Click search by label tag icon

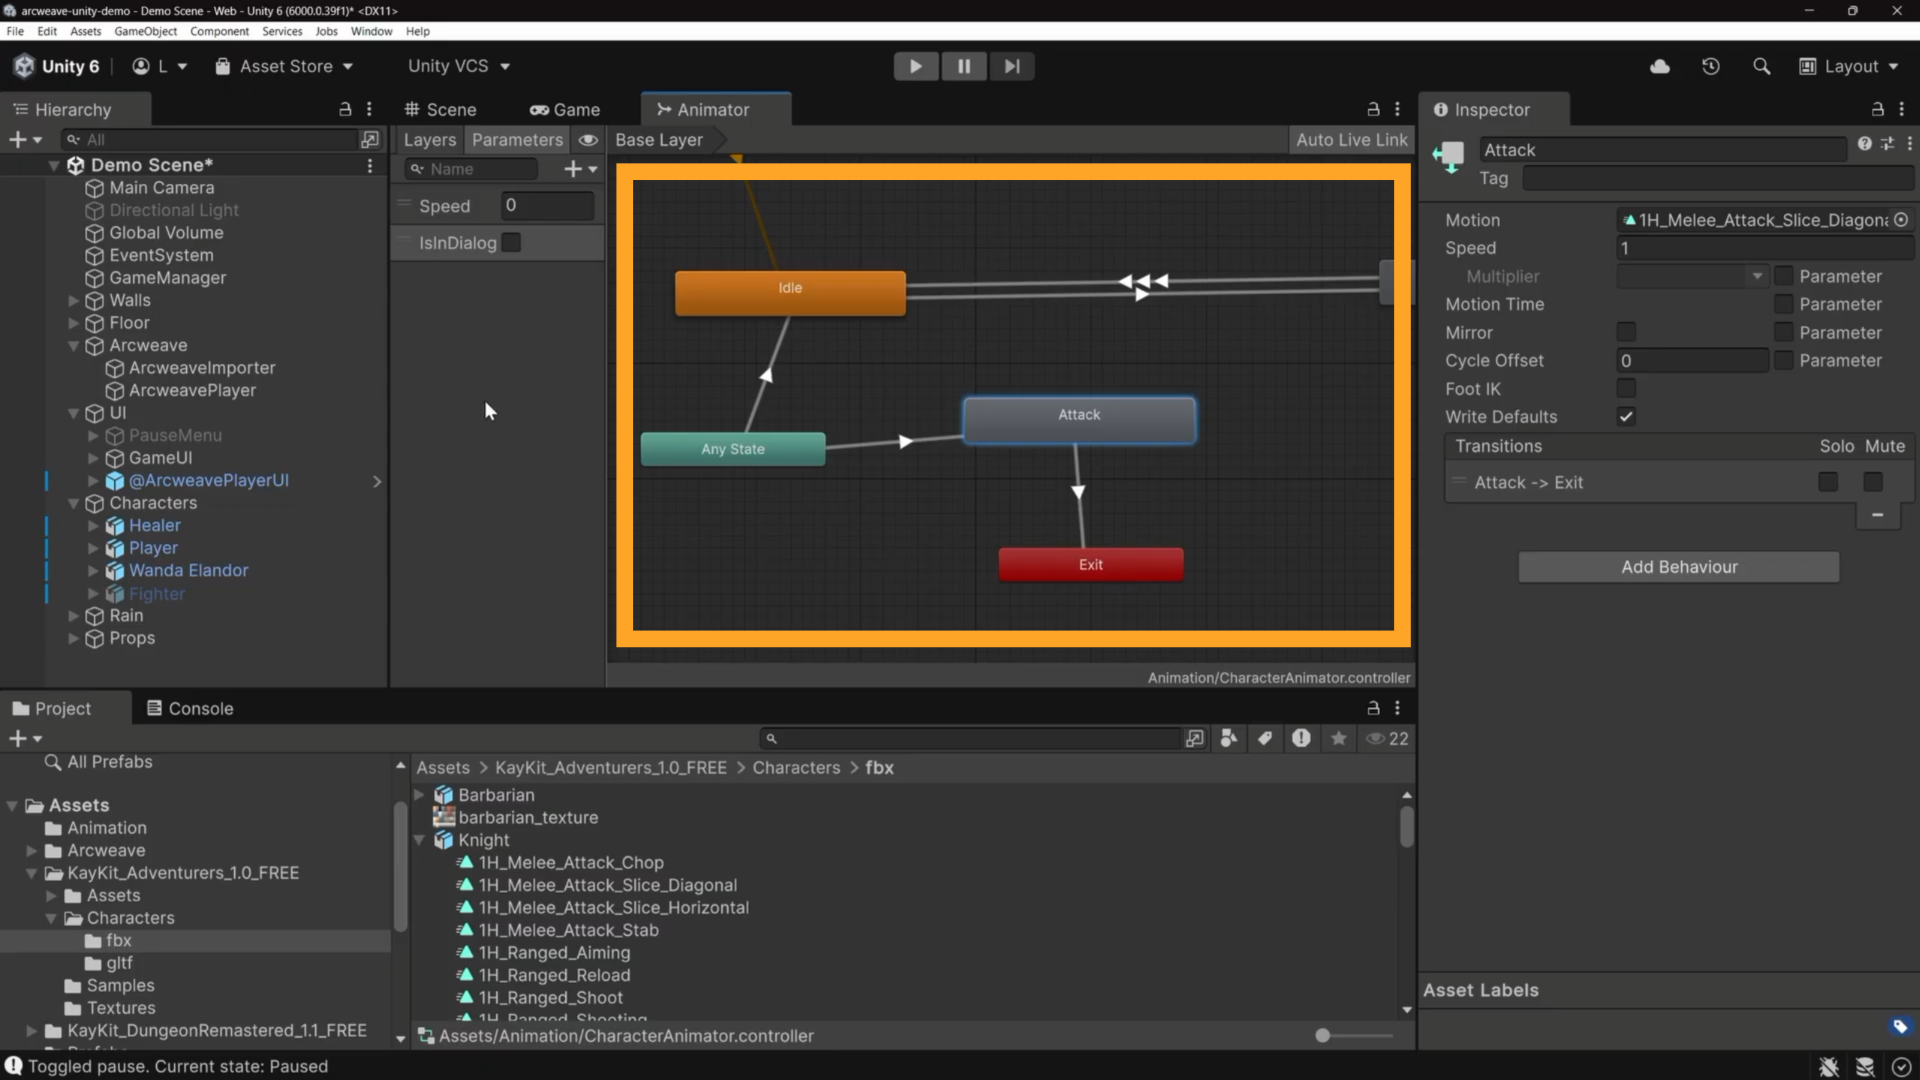click(1265, 738)
